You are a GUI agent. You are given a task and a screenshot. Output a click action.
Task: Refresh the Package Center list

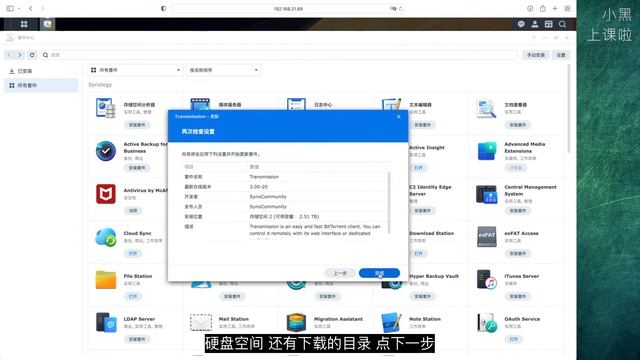(x=32, y=55)
